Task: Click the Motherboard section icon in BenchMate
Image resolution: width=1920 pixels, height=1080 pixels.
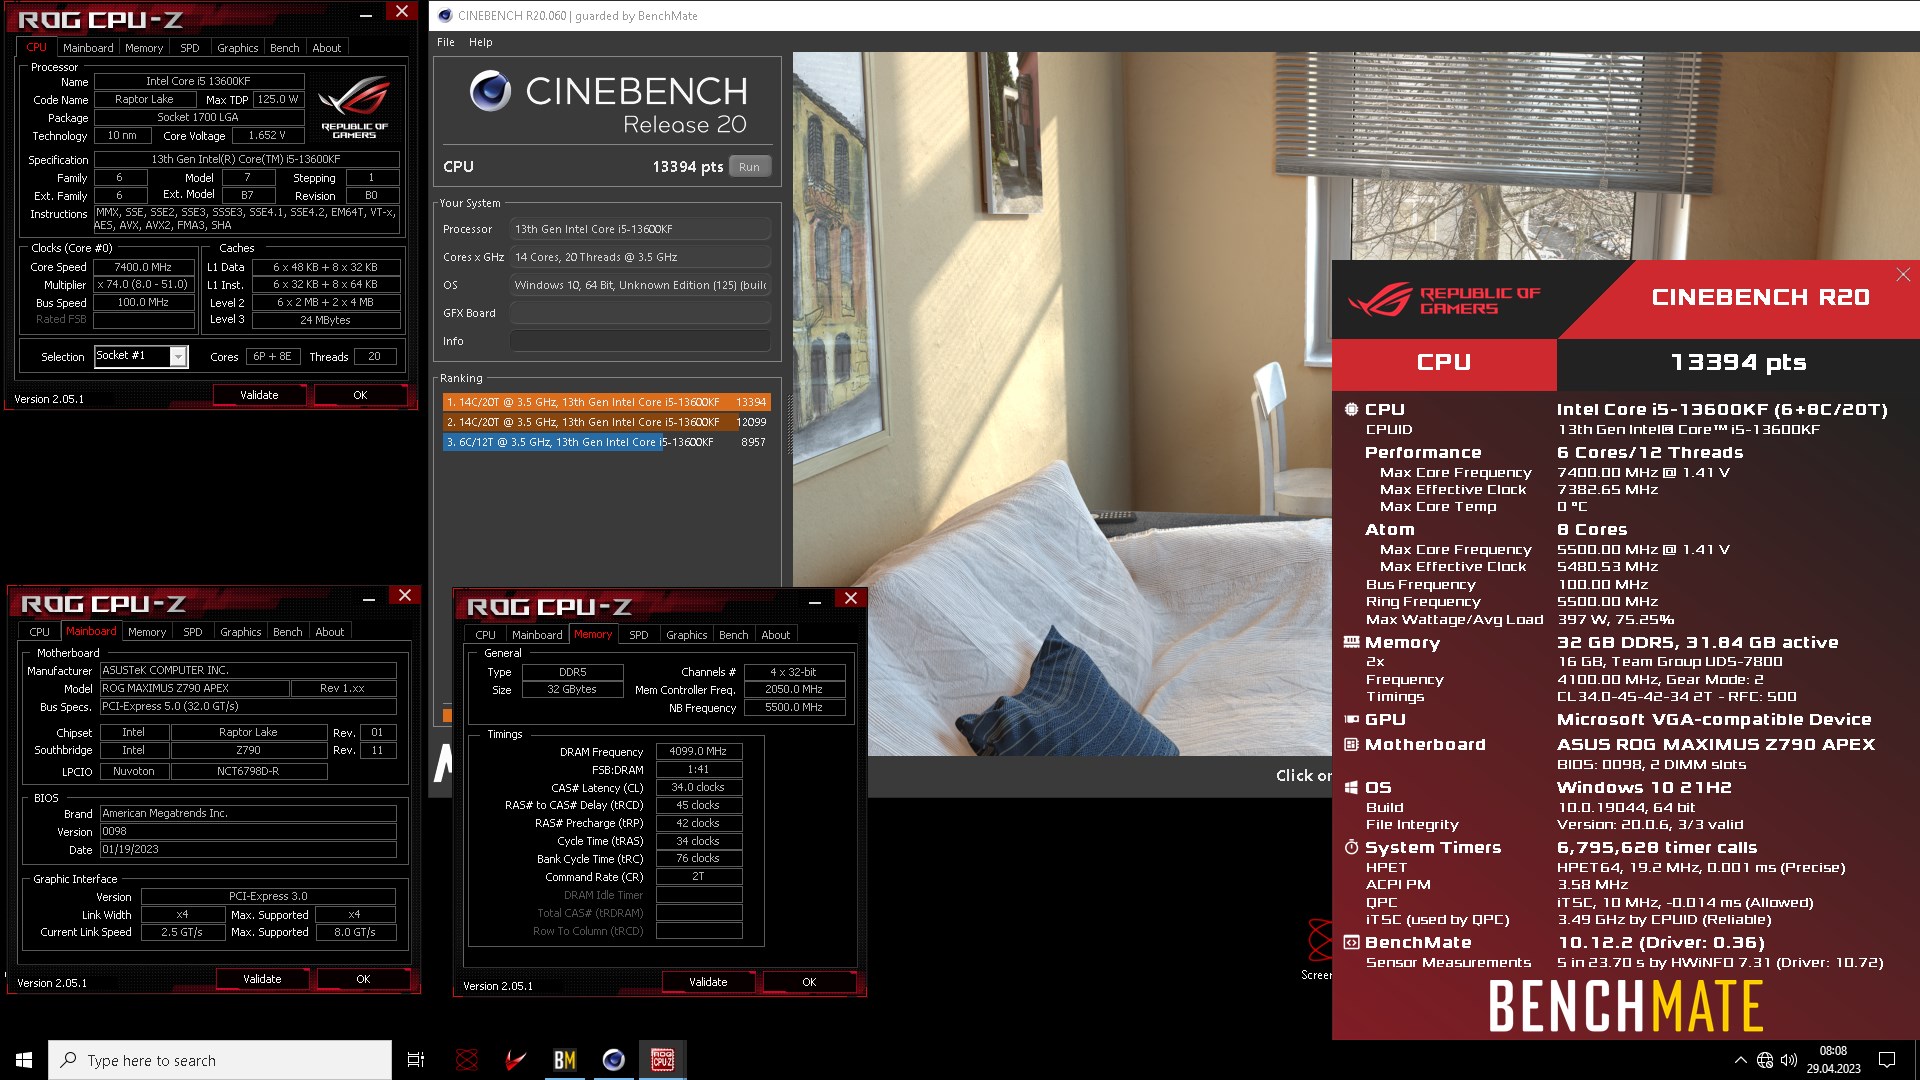Action: pyautogui.click(x=1351, y=744)
